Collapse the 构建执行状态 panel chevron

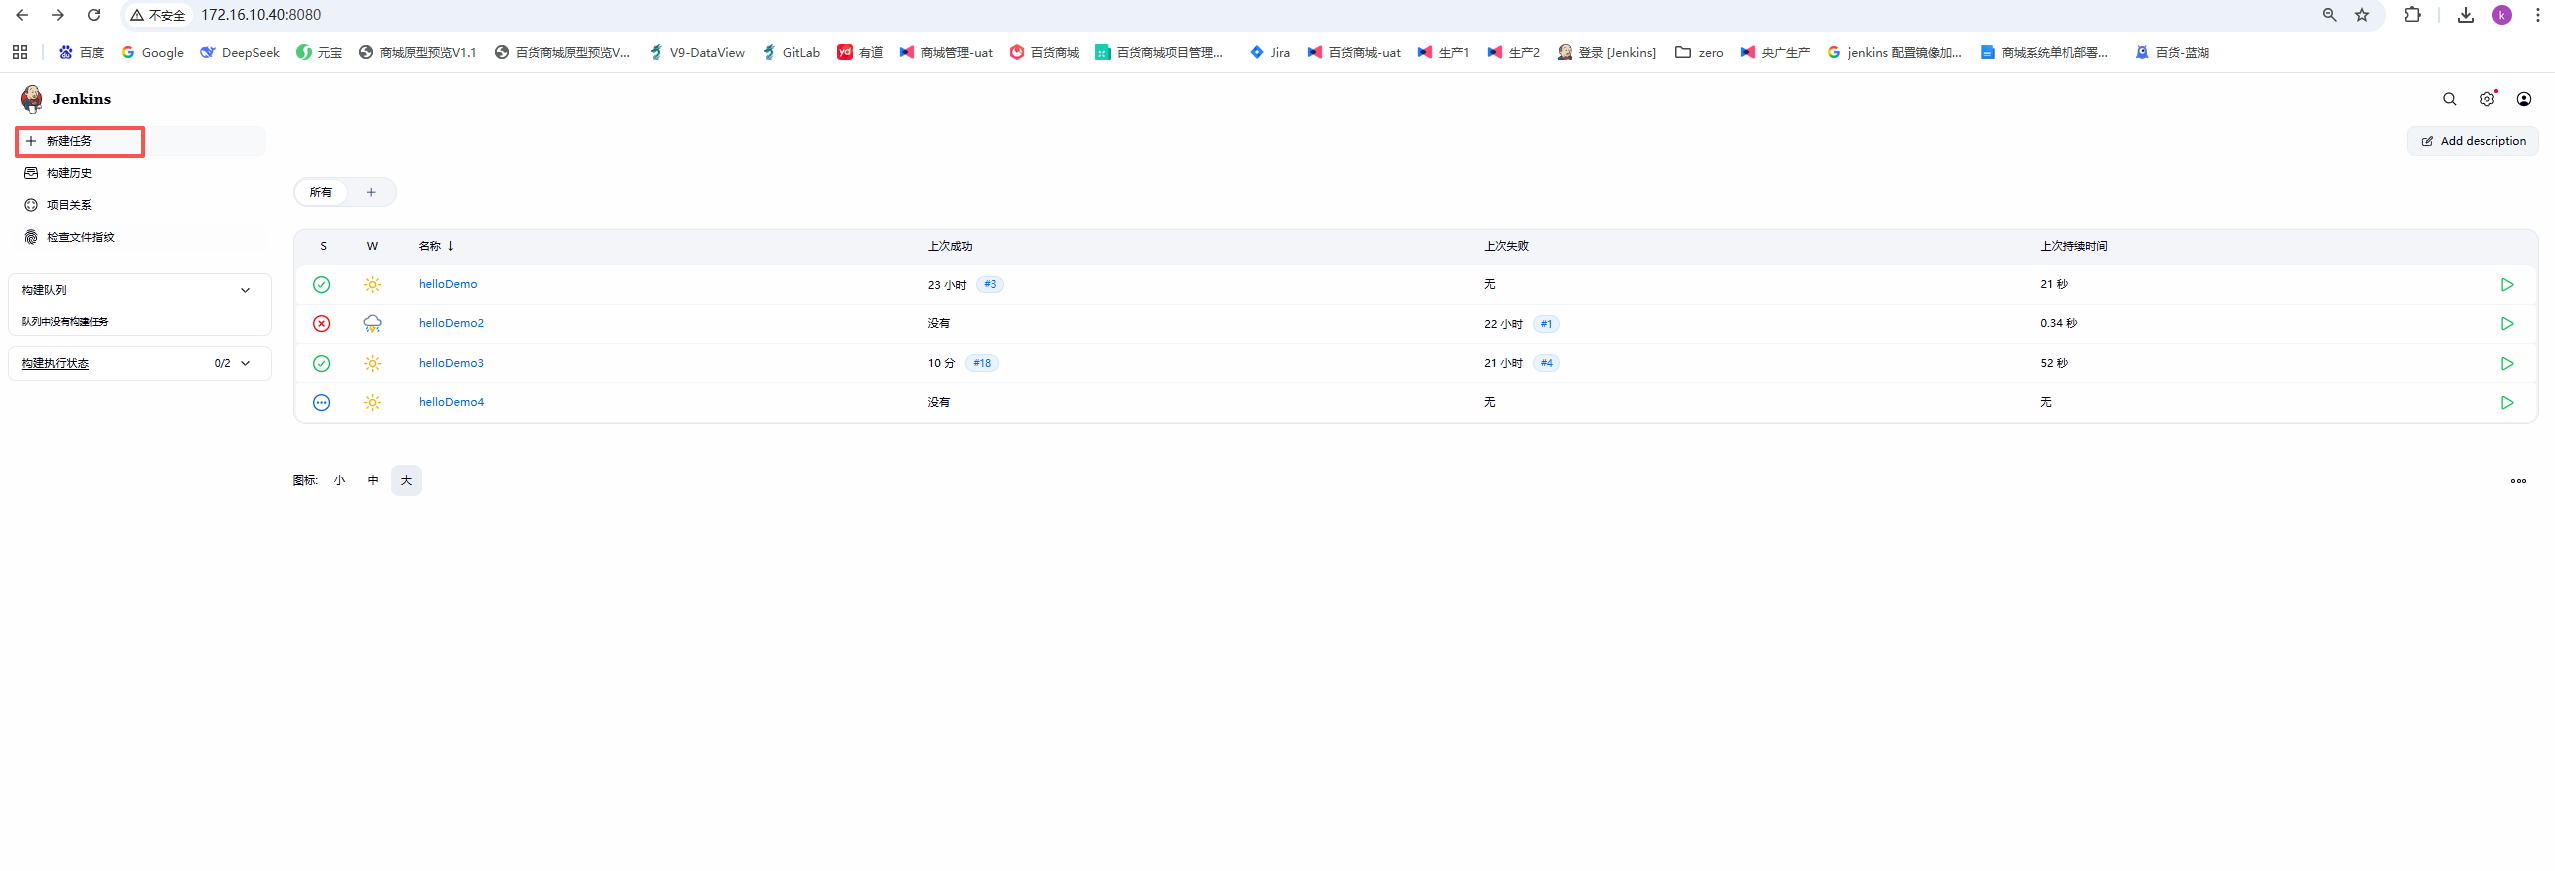(246, 363)
